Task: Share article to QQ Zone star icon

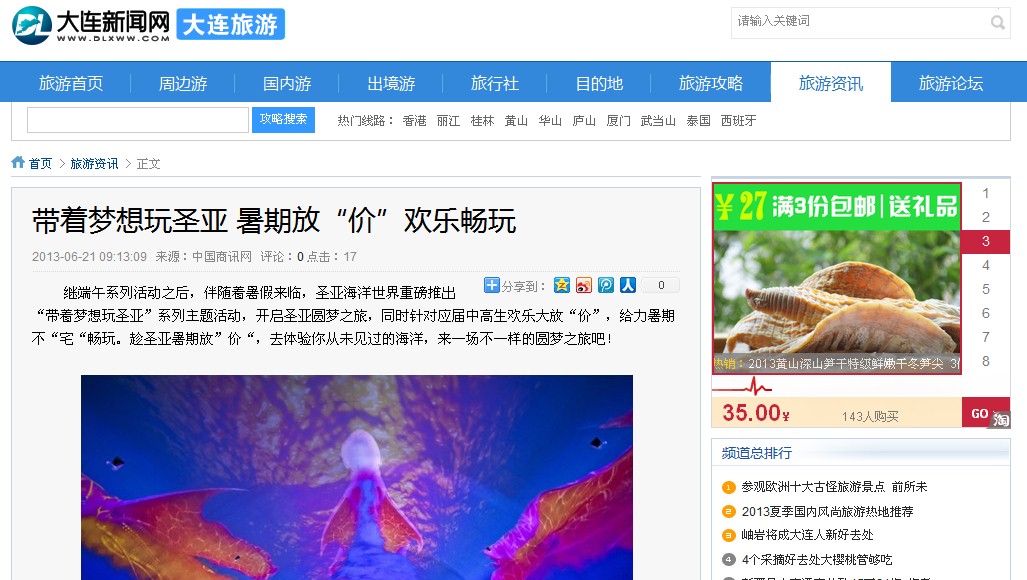Action: pos(561,285)
